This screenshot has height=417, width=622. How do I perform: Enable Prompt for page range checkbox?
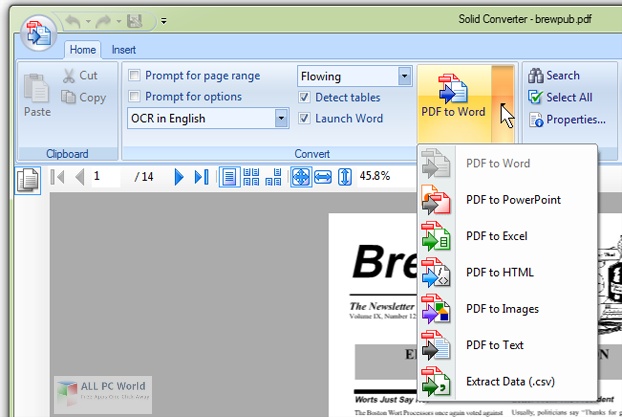[134, 75]
